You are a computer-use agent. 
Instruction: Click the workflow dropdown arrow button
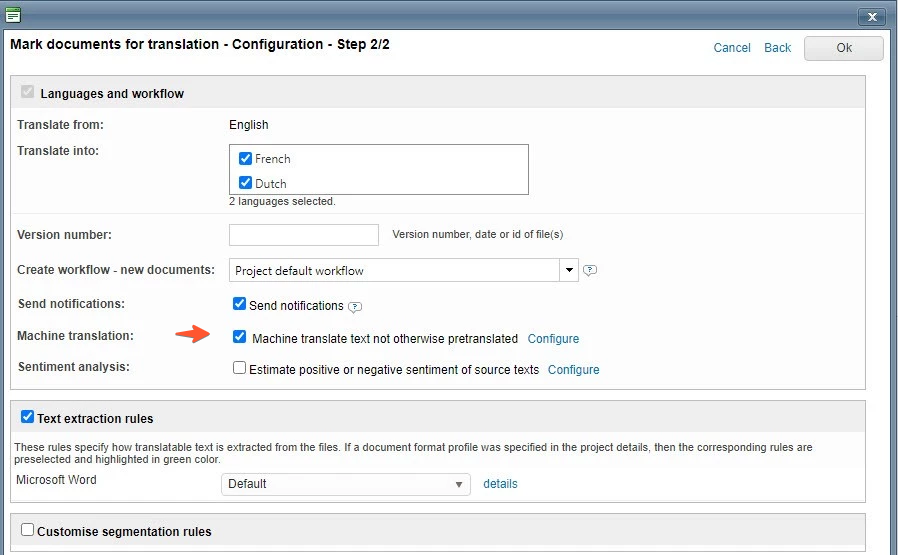click(x=569, y=270)
